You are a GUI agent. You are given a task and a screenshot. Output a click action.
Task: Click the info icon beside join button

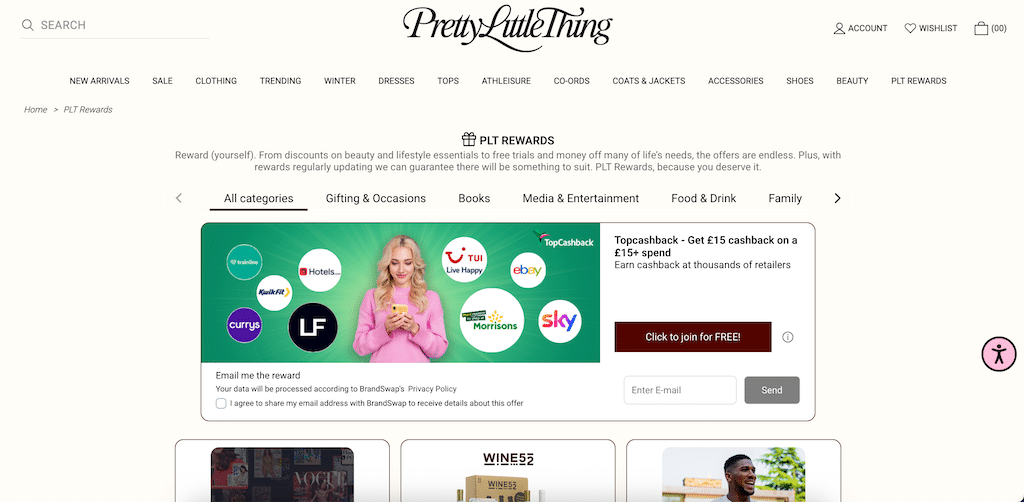point(788,337)
